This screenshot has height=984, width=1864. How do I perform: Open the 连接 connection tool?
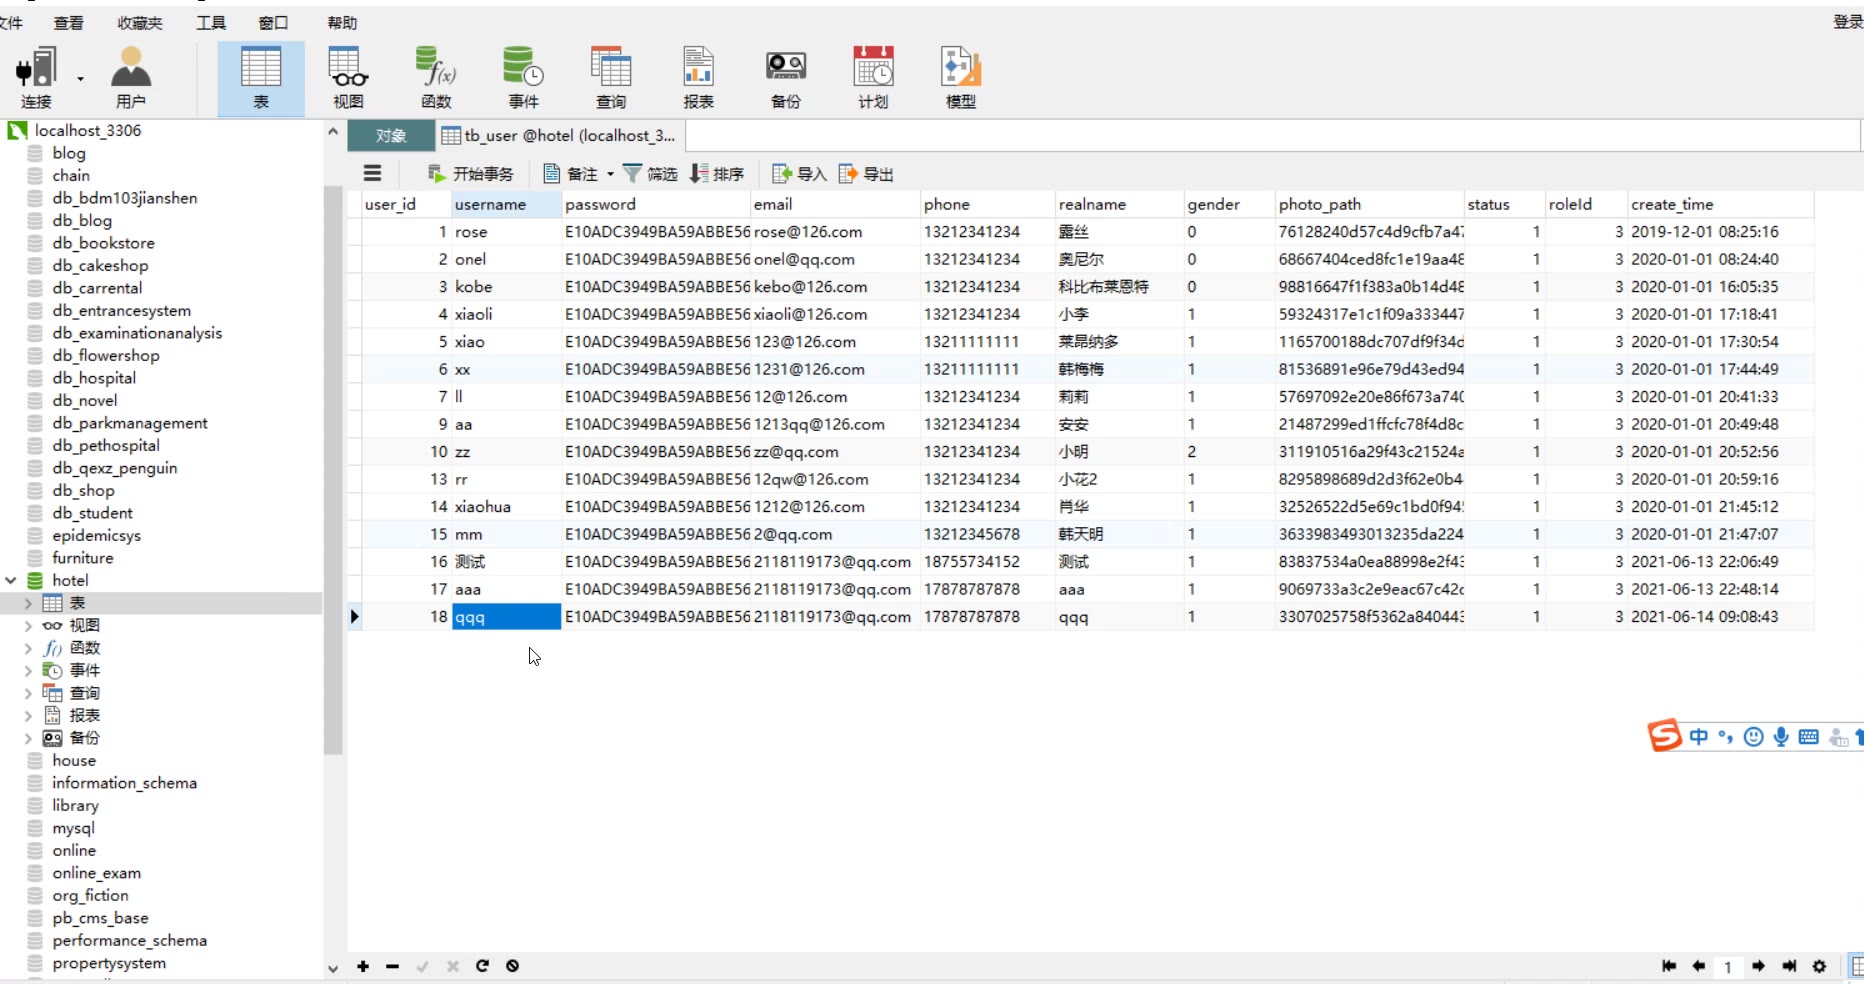[36, 78]
